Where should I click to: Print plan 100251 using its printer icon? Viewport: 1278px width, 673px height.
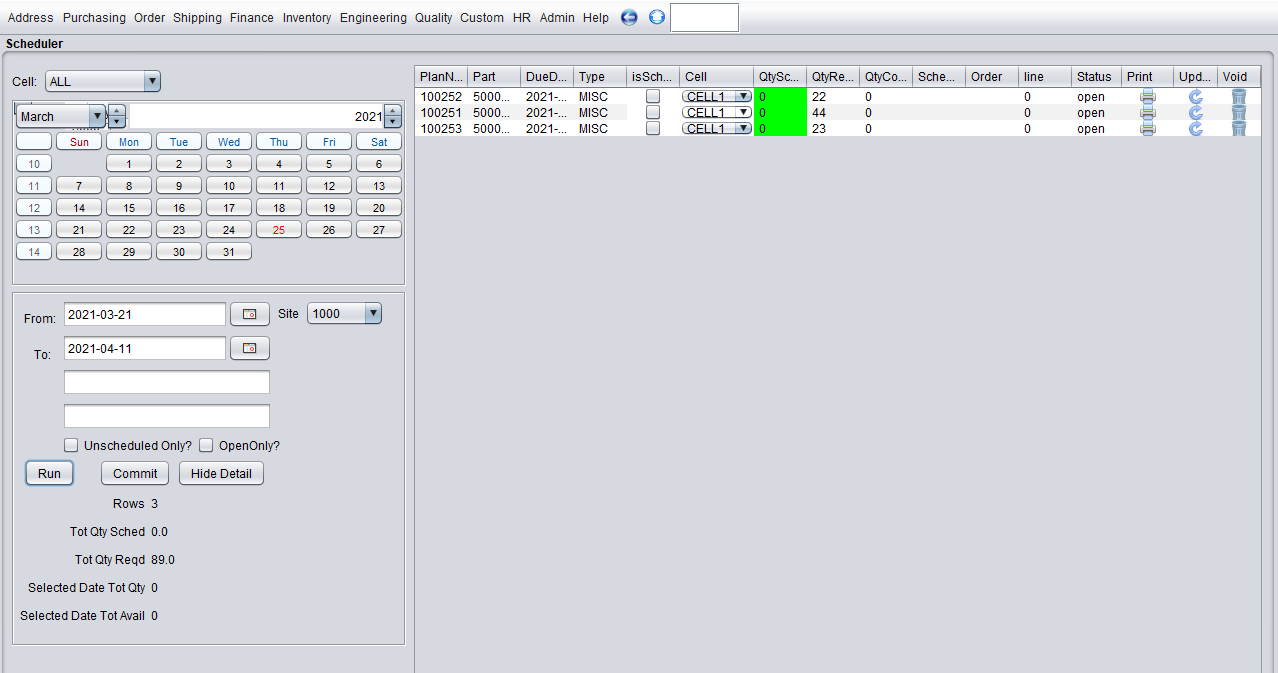pyautogui.click(x=1147, y=113)
